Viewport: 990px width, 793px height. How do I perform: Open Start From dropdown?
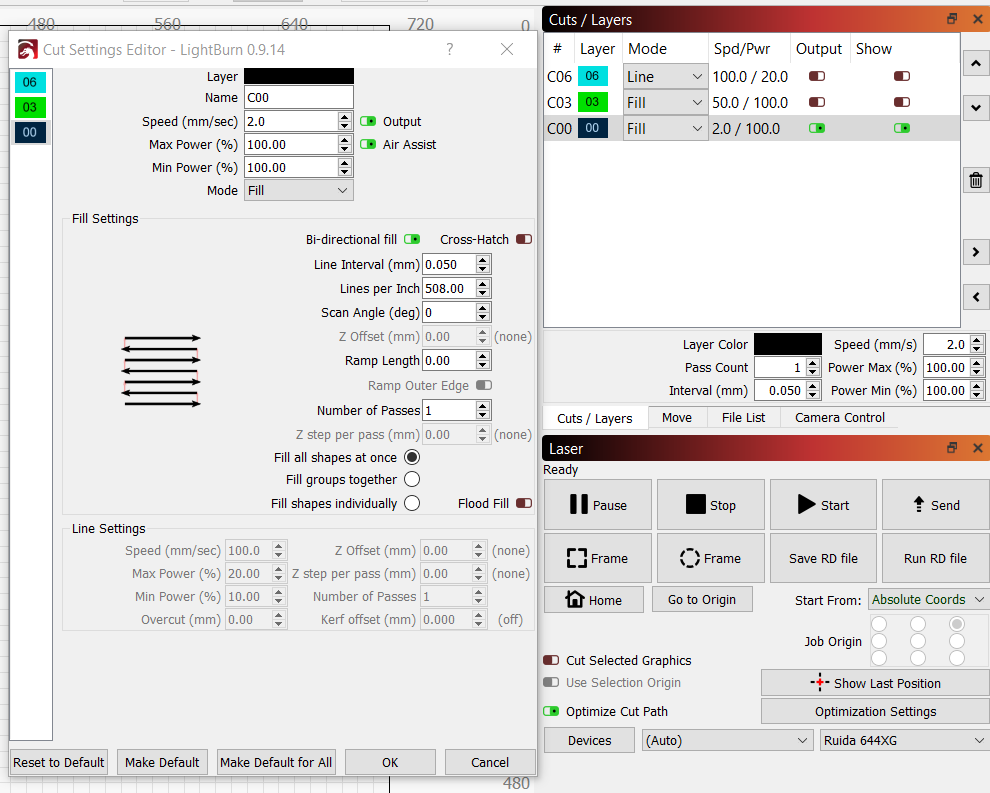pos(928,600)
